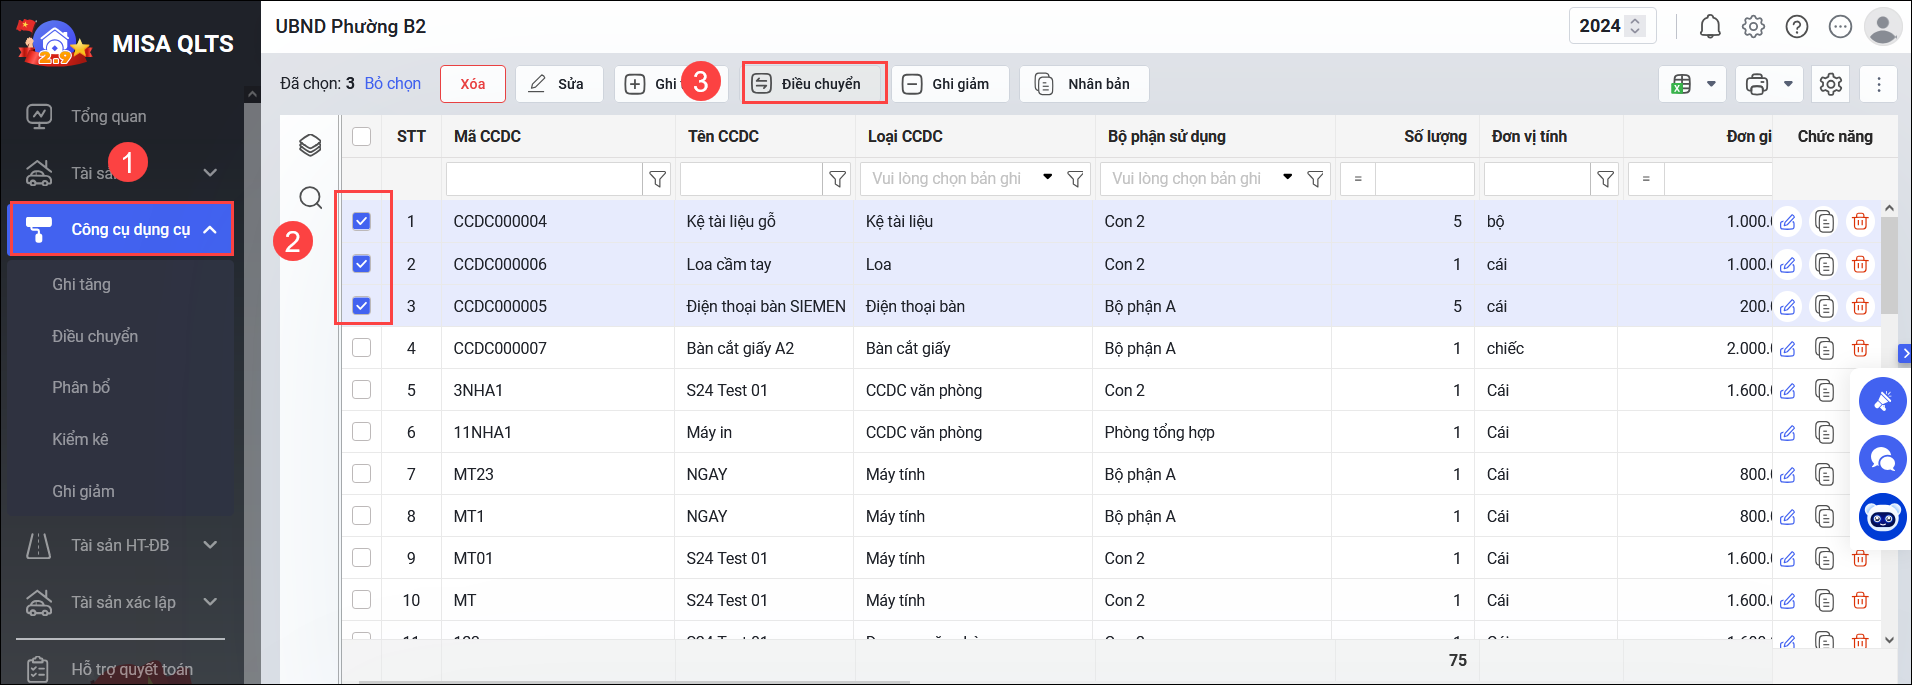Toggle the select-all header checkbox
This screenshot has height=685, width=1912.
362,137
